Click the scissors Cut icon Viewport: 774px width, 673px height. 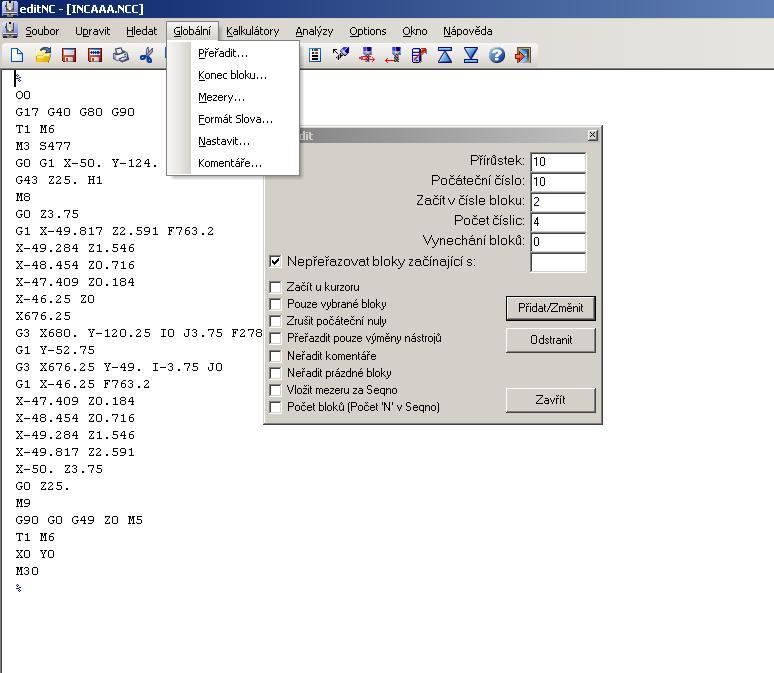click(147, 56)
